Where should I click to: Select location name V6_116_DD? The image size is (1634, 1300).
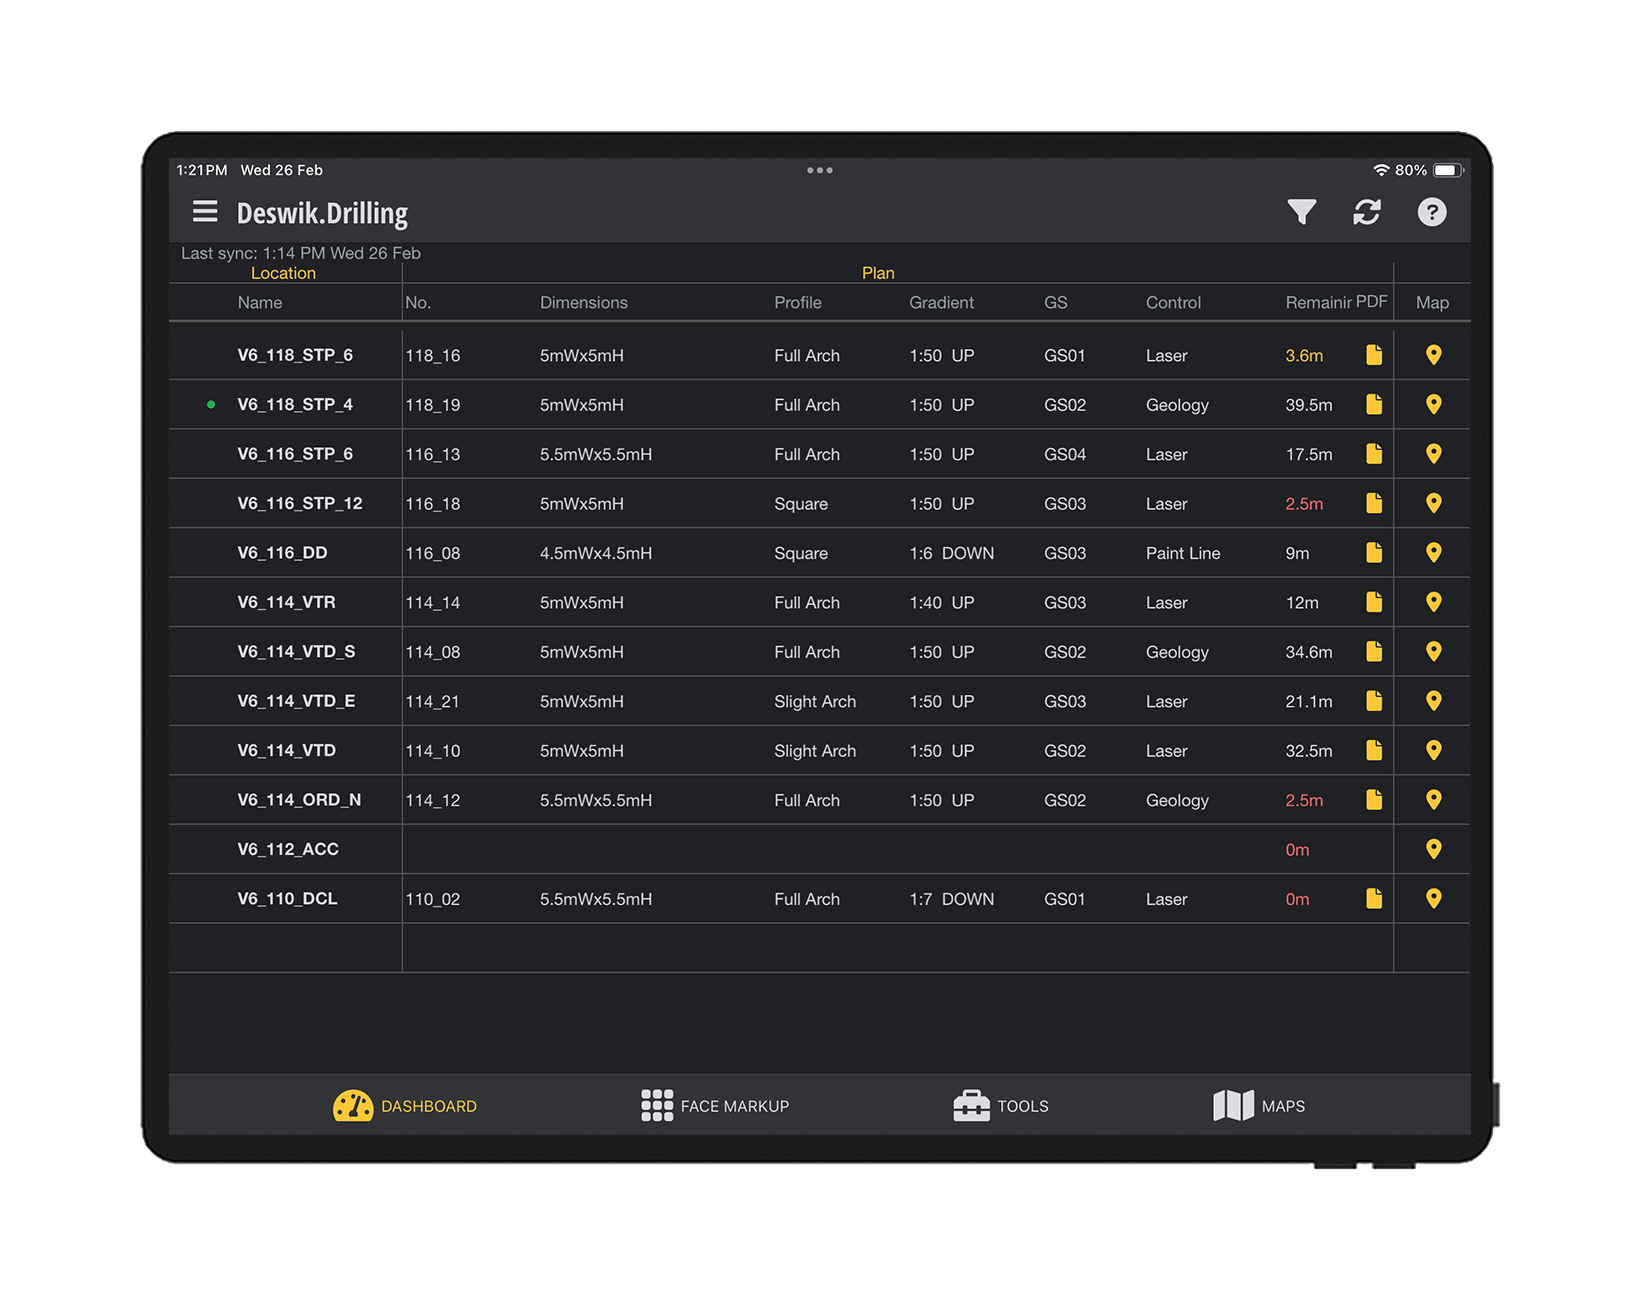(282, 553)
